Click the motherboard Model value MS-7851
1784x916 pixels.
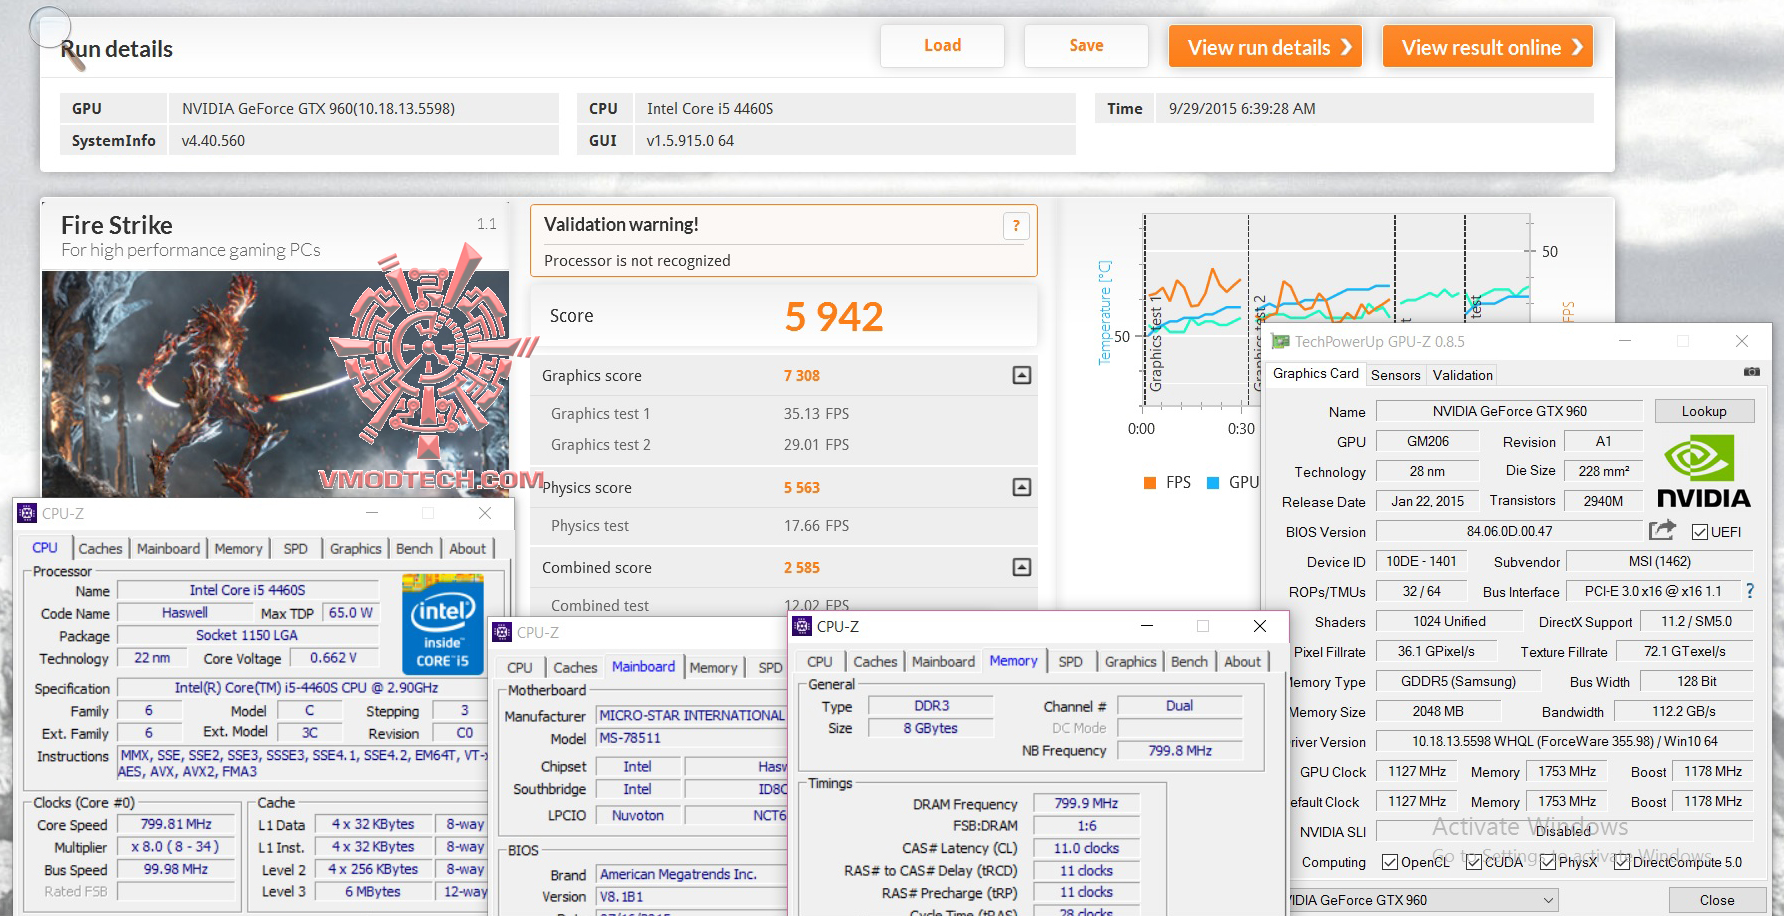(x=692, y=738)
